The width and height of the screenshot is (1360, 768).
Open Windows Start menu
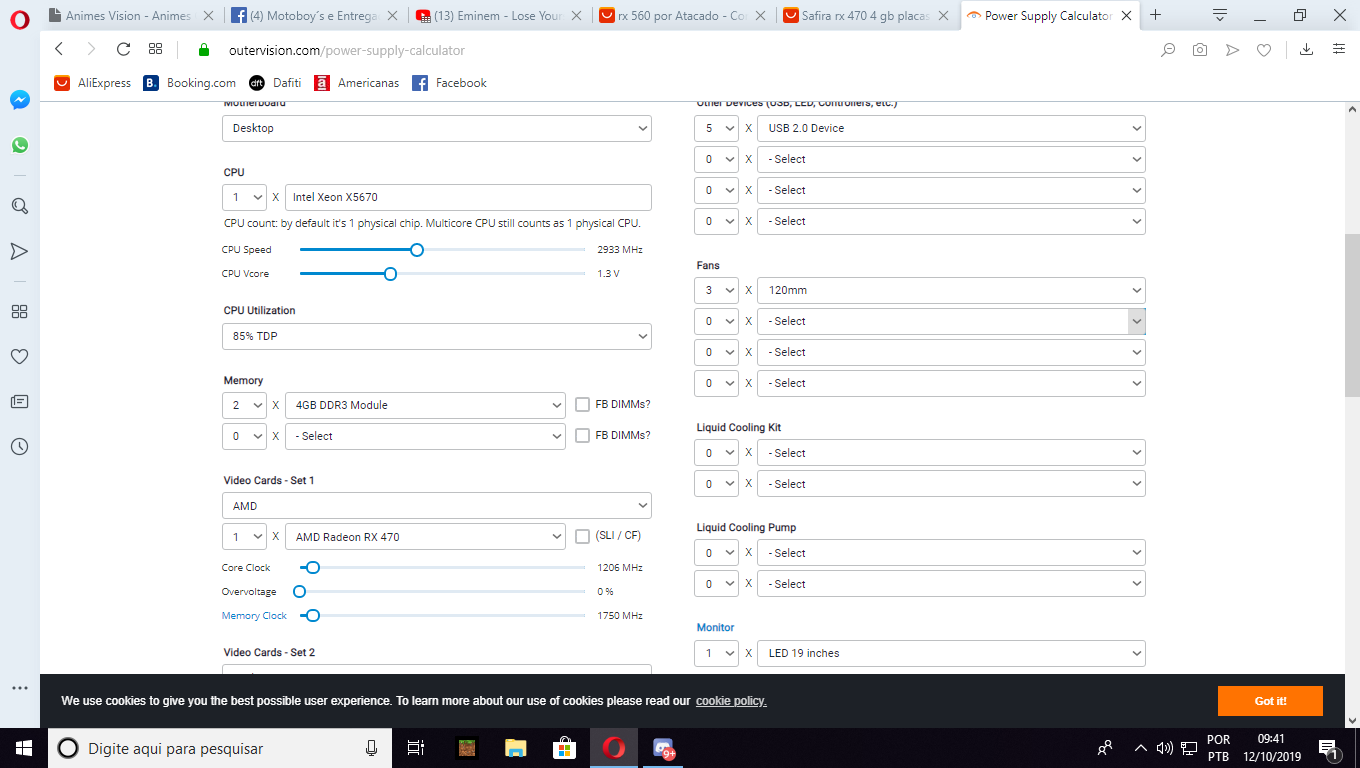coord(24,748)
